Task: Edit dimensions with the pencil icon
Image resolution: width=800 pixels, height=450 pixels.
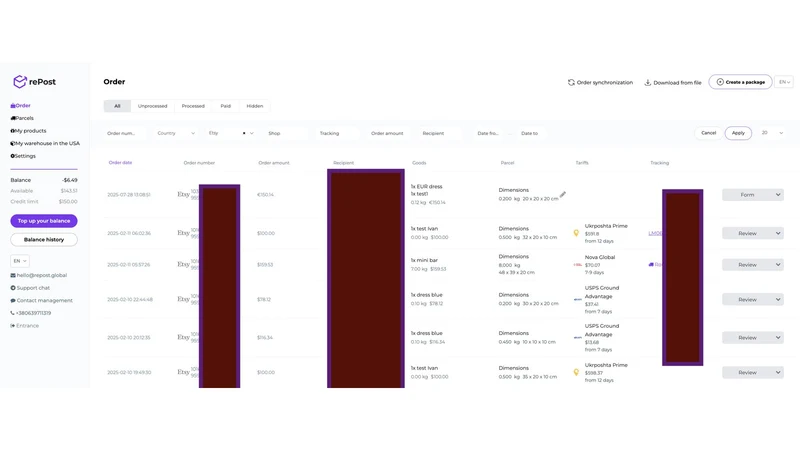Action: coord(563,194)
